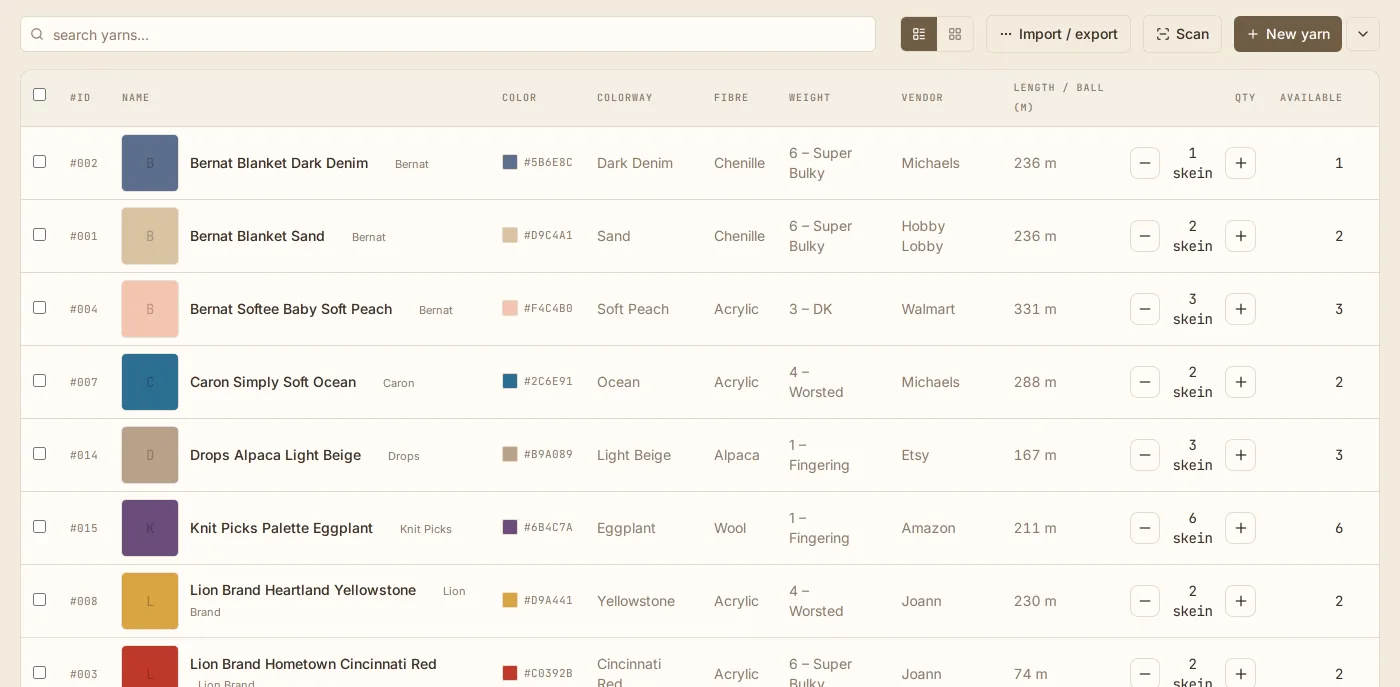Viewport: 1400px width, 687px height.
Task: Sort by the Weight column header
Action: tap(810, 98)
